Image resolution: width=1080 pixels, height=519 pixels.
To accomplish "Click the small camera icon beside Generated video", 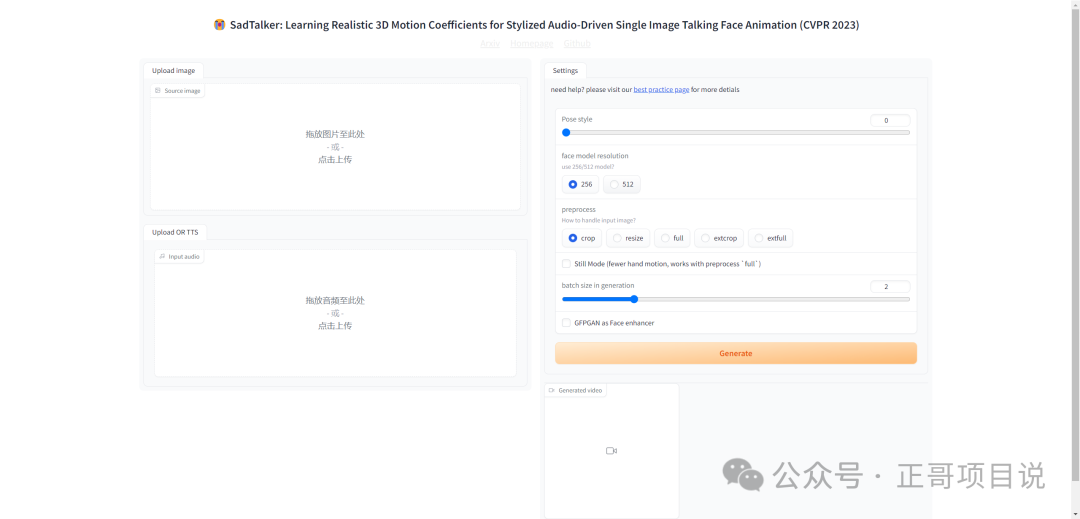I will pyautogui.click(x=552, y=391).
